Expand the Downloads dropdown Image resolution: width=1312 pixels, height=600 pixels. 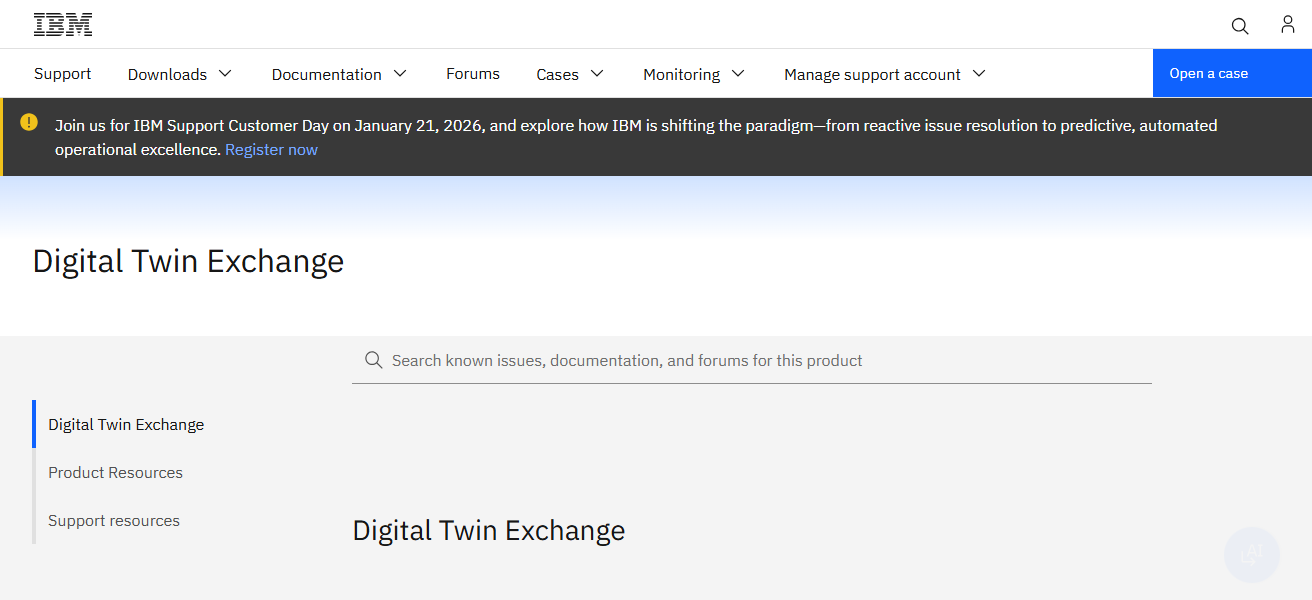click(180, 73)
